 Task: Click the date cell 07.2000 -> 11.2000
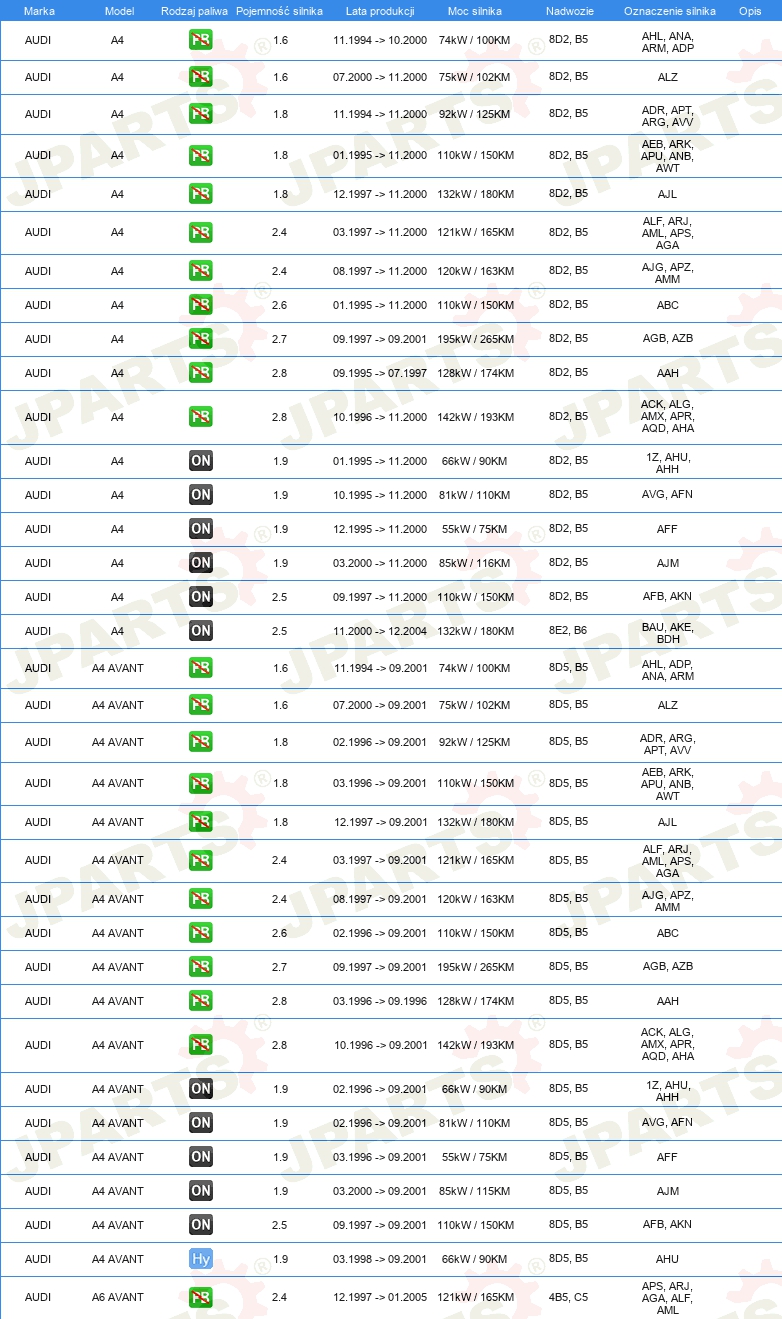tap(380, 77)
